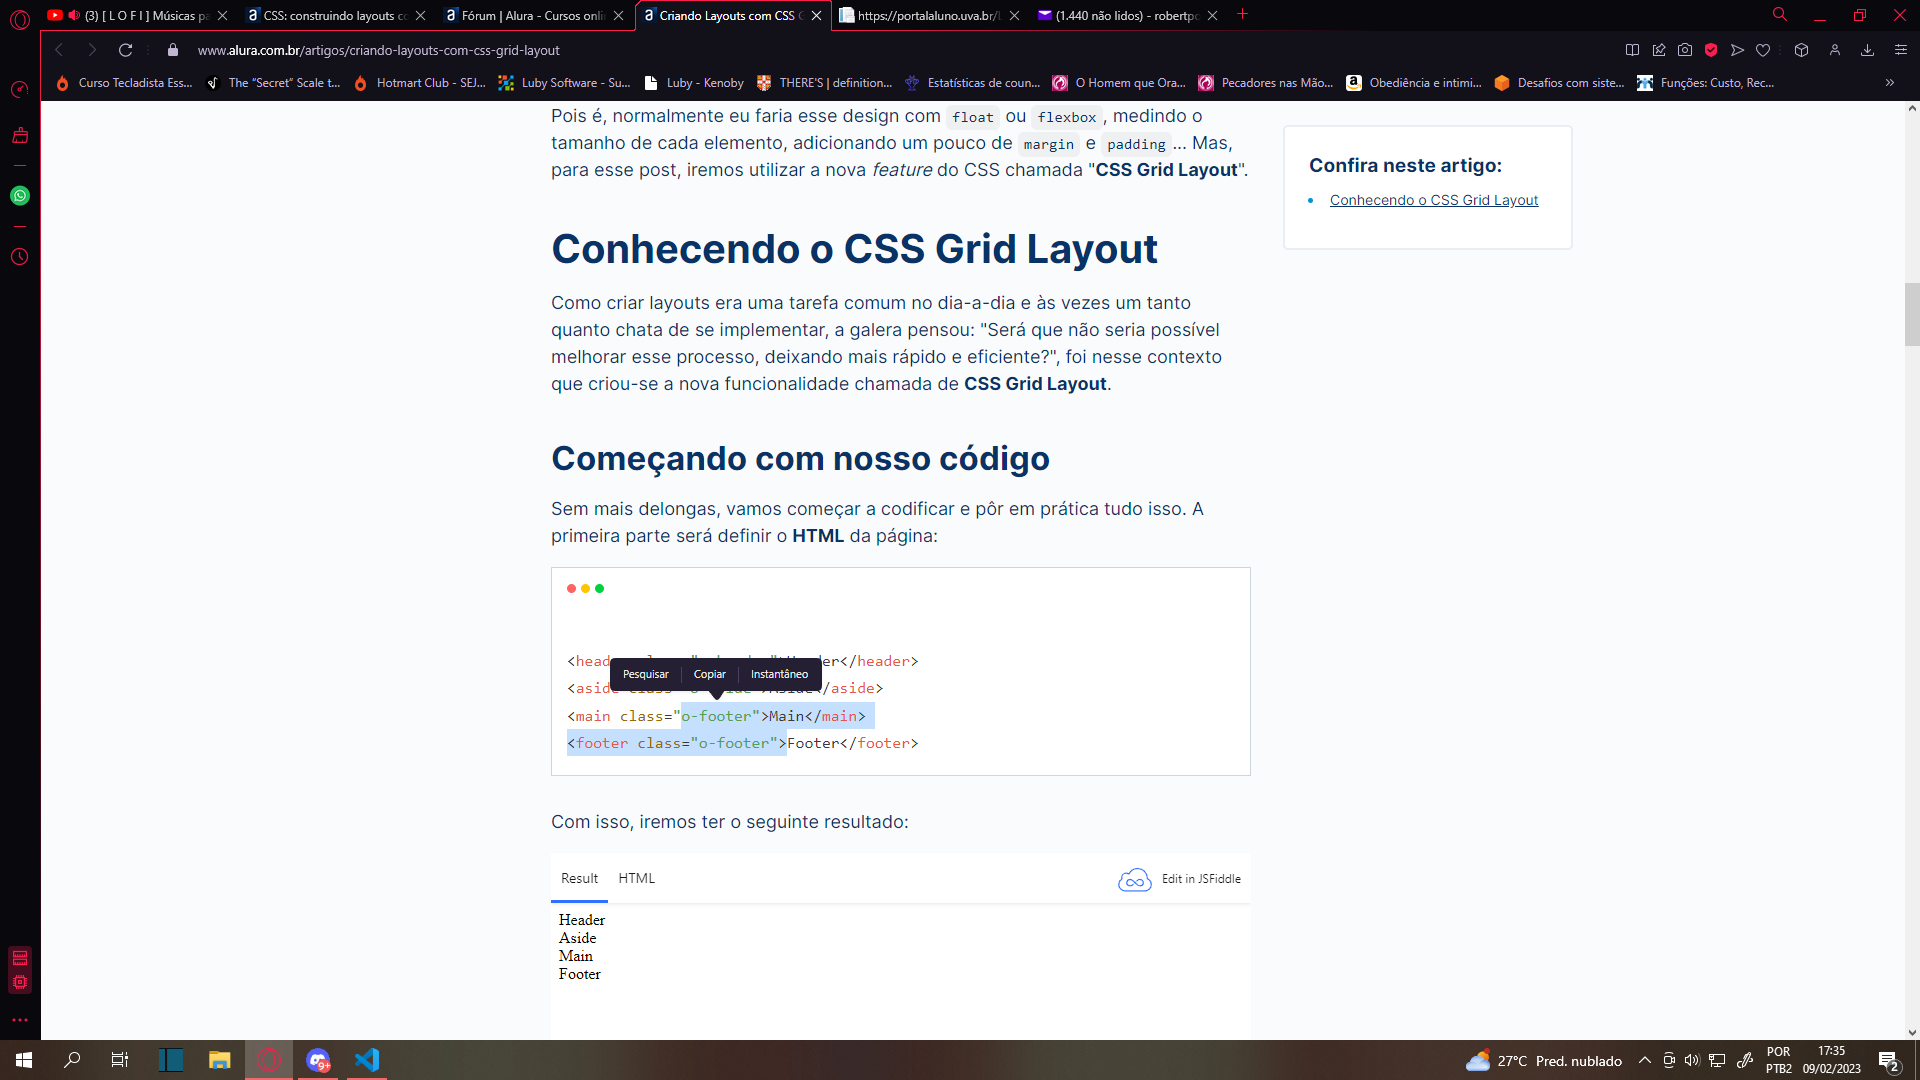Open the Opera main menu logo
Image resolution: width=1920 pixels, height=1080 pixels.
point(20,19)
